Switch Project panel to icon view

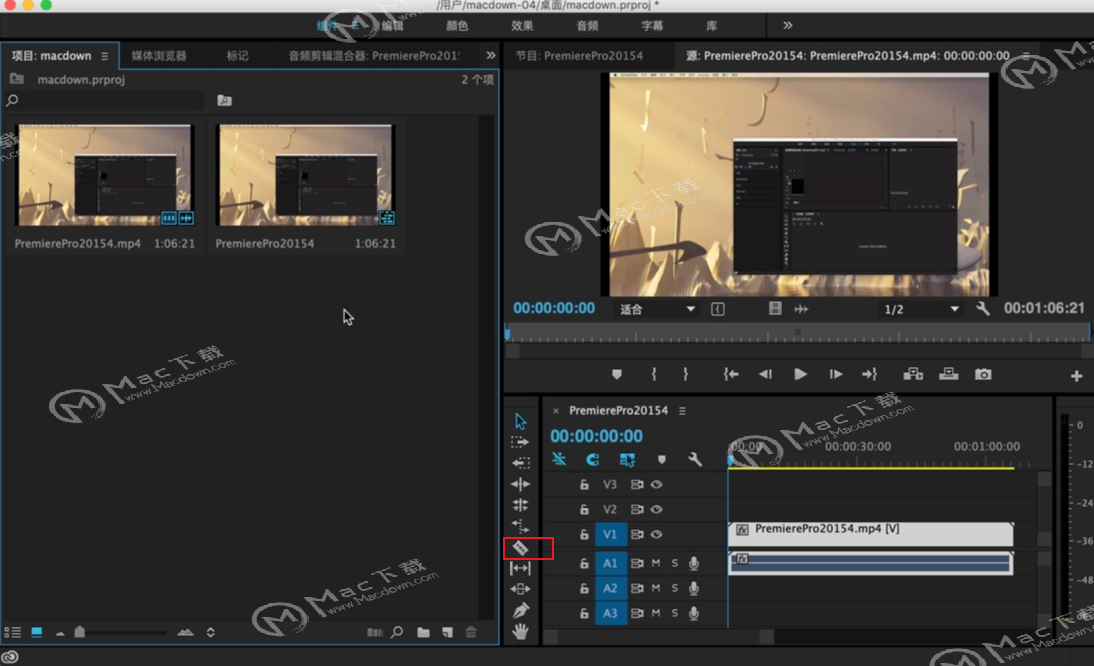point(36,633)
